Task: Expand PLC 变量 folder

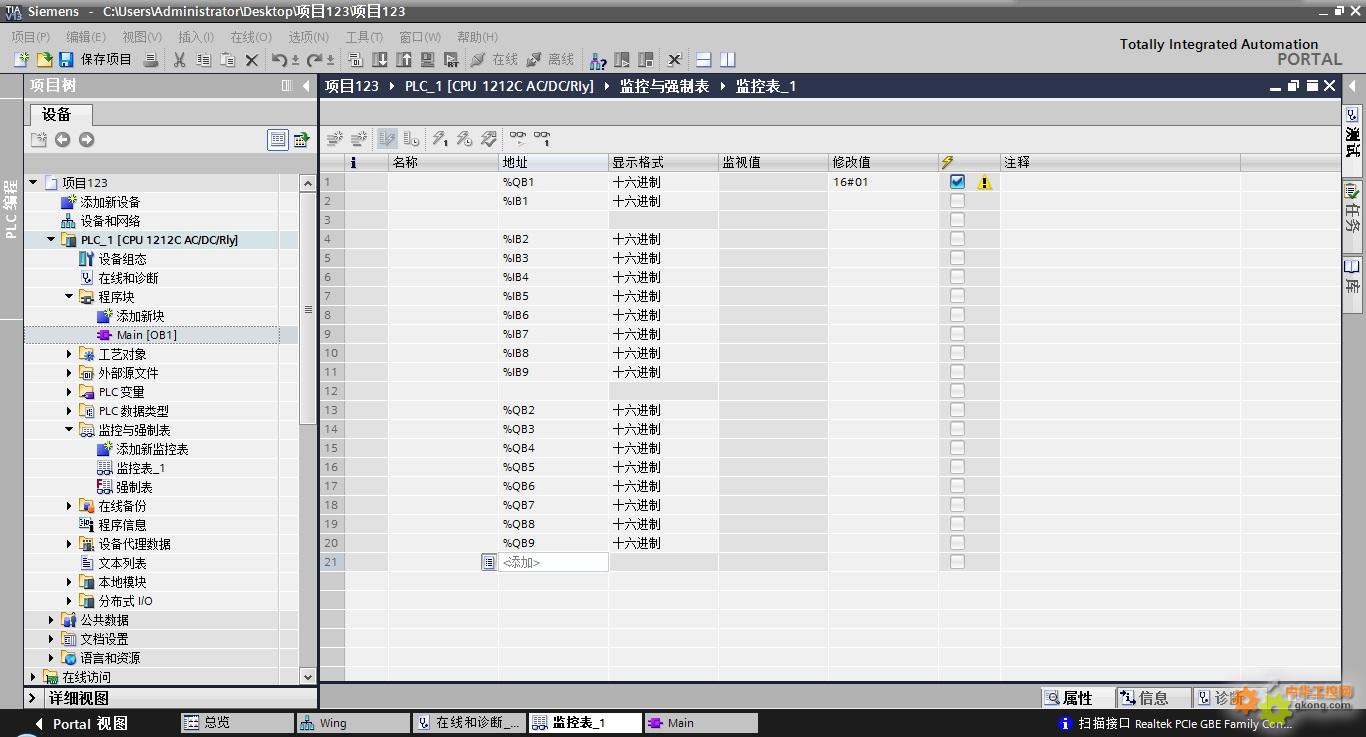Action: tap(69, 392)
